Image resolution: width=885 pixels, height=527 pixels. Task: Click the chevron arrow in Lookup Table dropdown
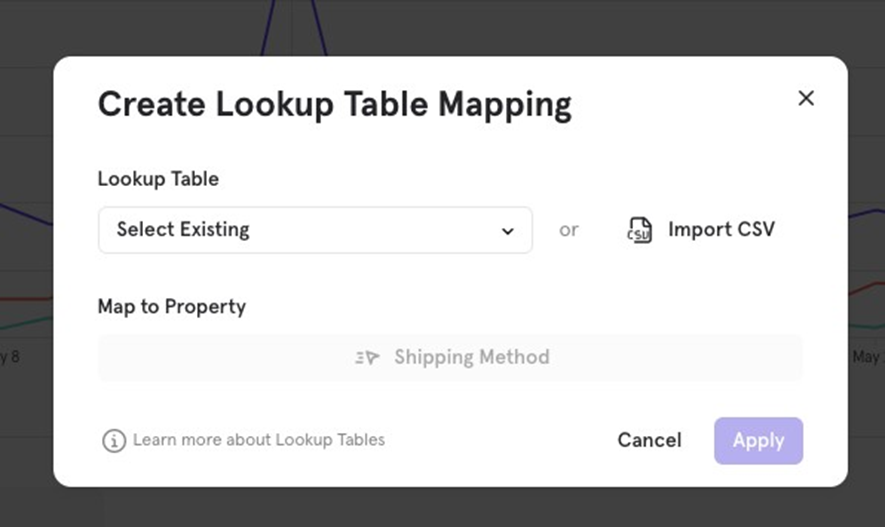coord(508,231)
